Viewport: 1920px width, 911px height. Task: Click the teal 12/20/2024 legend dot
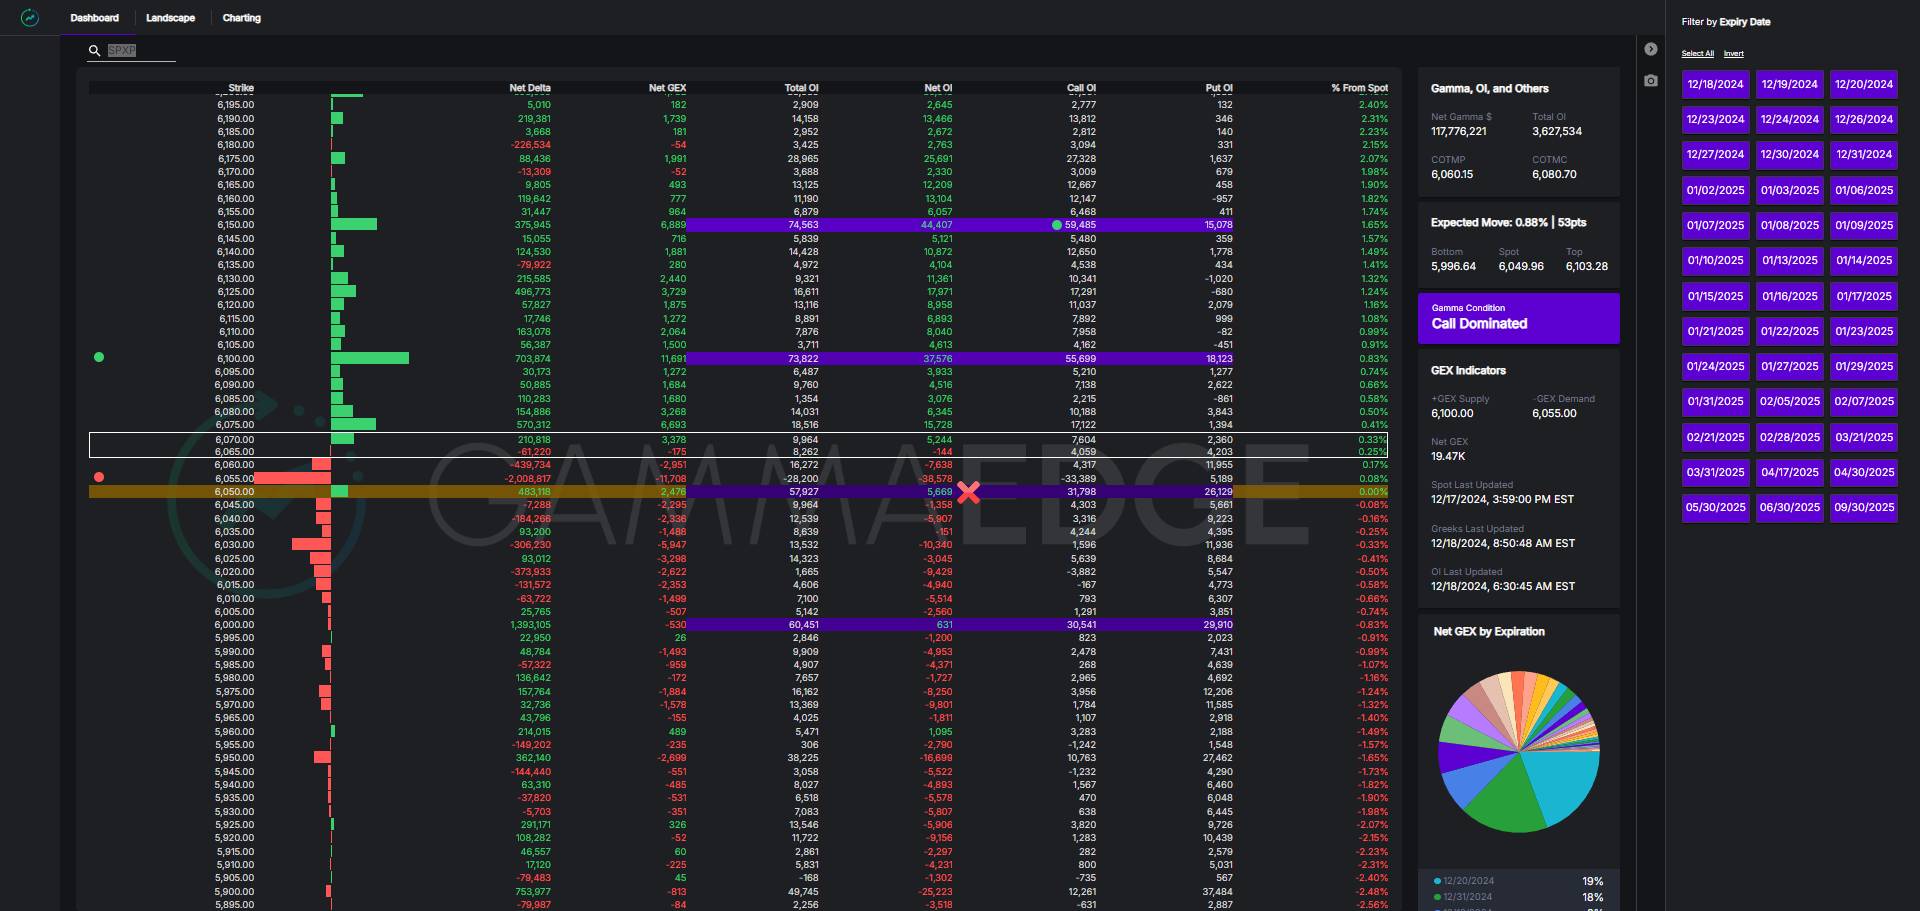(1437, 881)
